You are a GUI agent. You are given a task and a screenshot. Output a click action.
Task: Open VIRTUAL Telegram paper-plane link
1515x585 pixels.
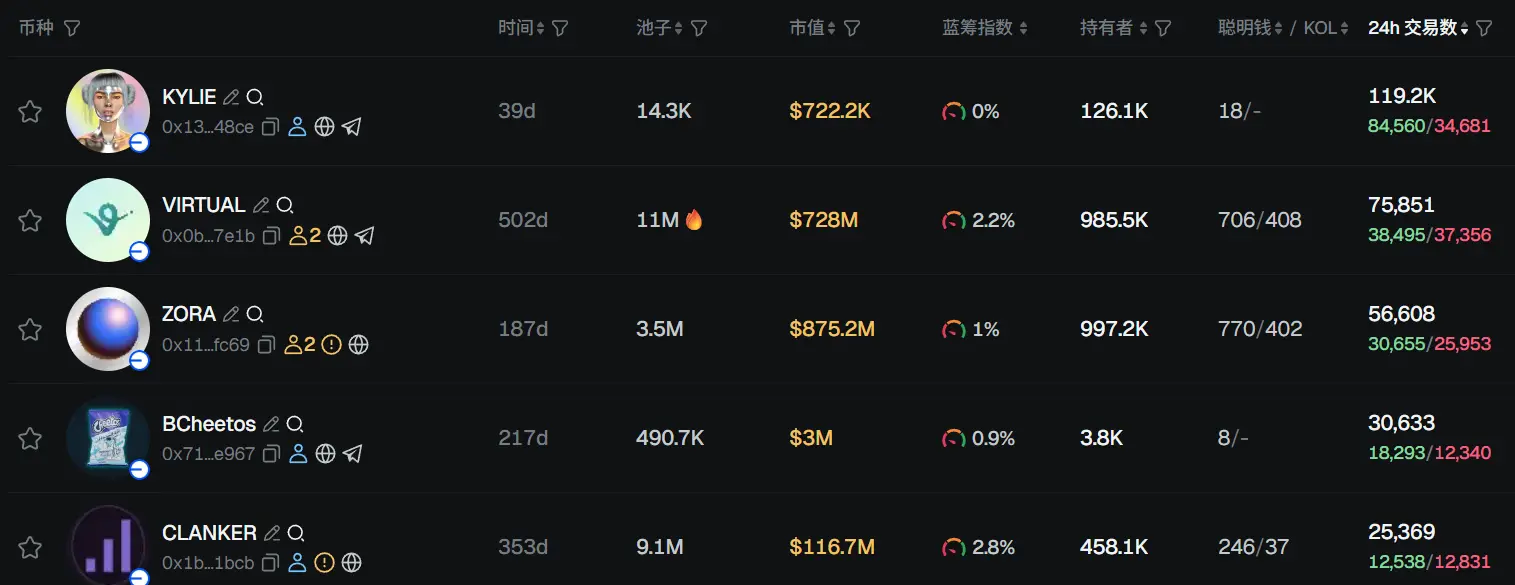[364, 236]
